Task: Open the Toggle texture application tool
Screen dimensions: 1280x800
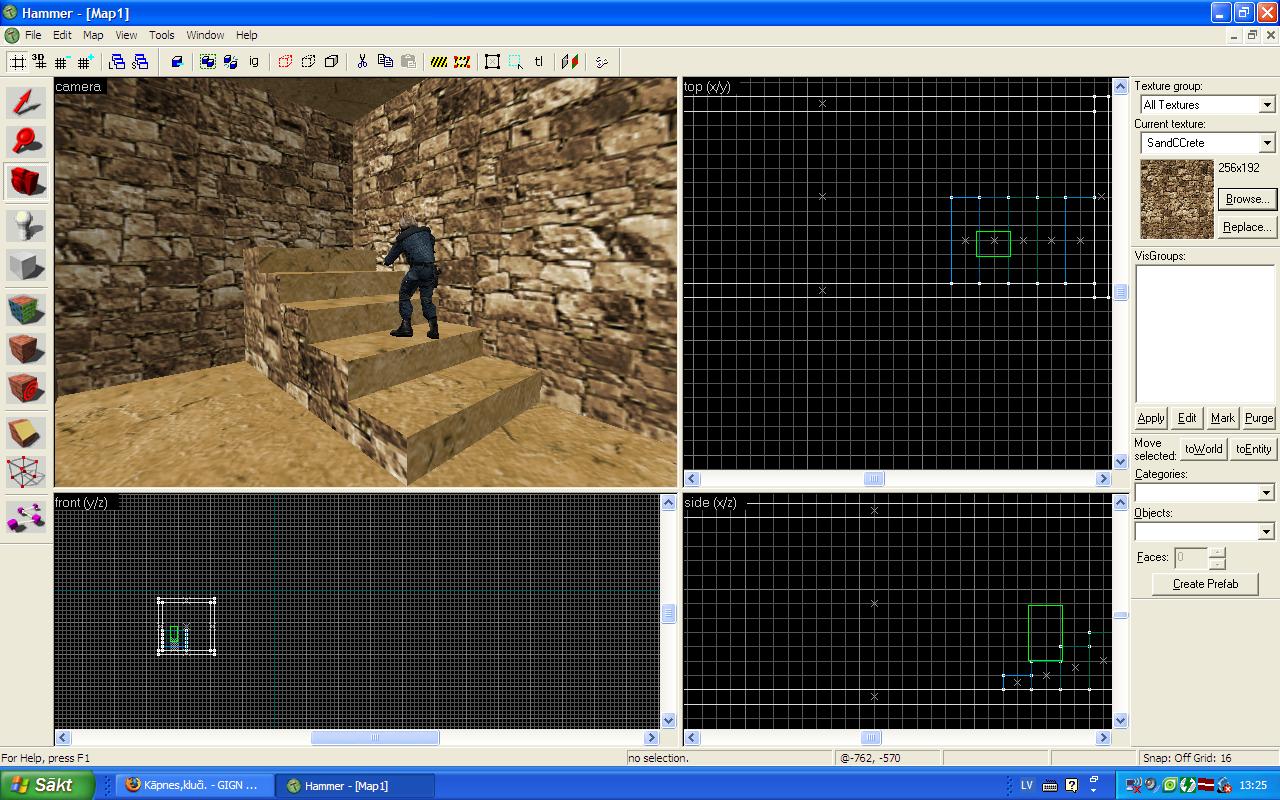Action: [27, 309]
